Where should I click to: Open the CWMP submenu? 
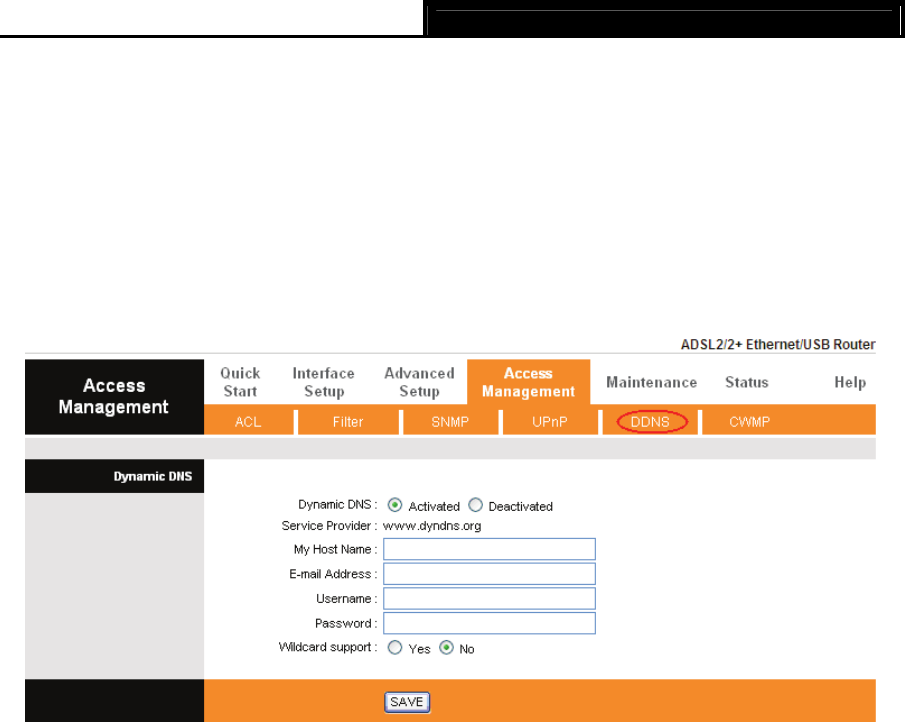749,422
